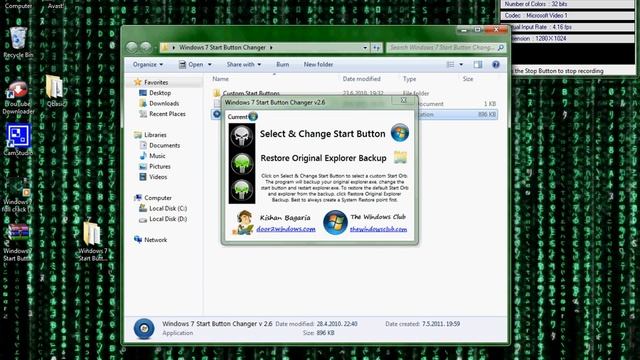Close the Start Button Changer v2.6 dialog
This screenshot has height=360, width=640.
403,100
